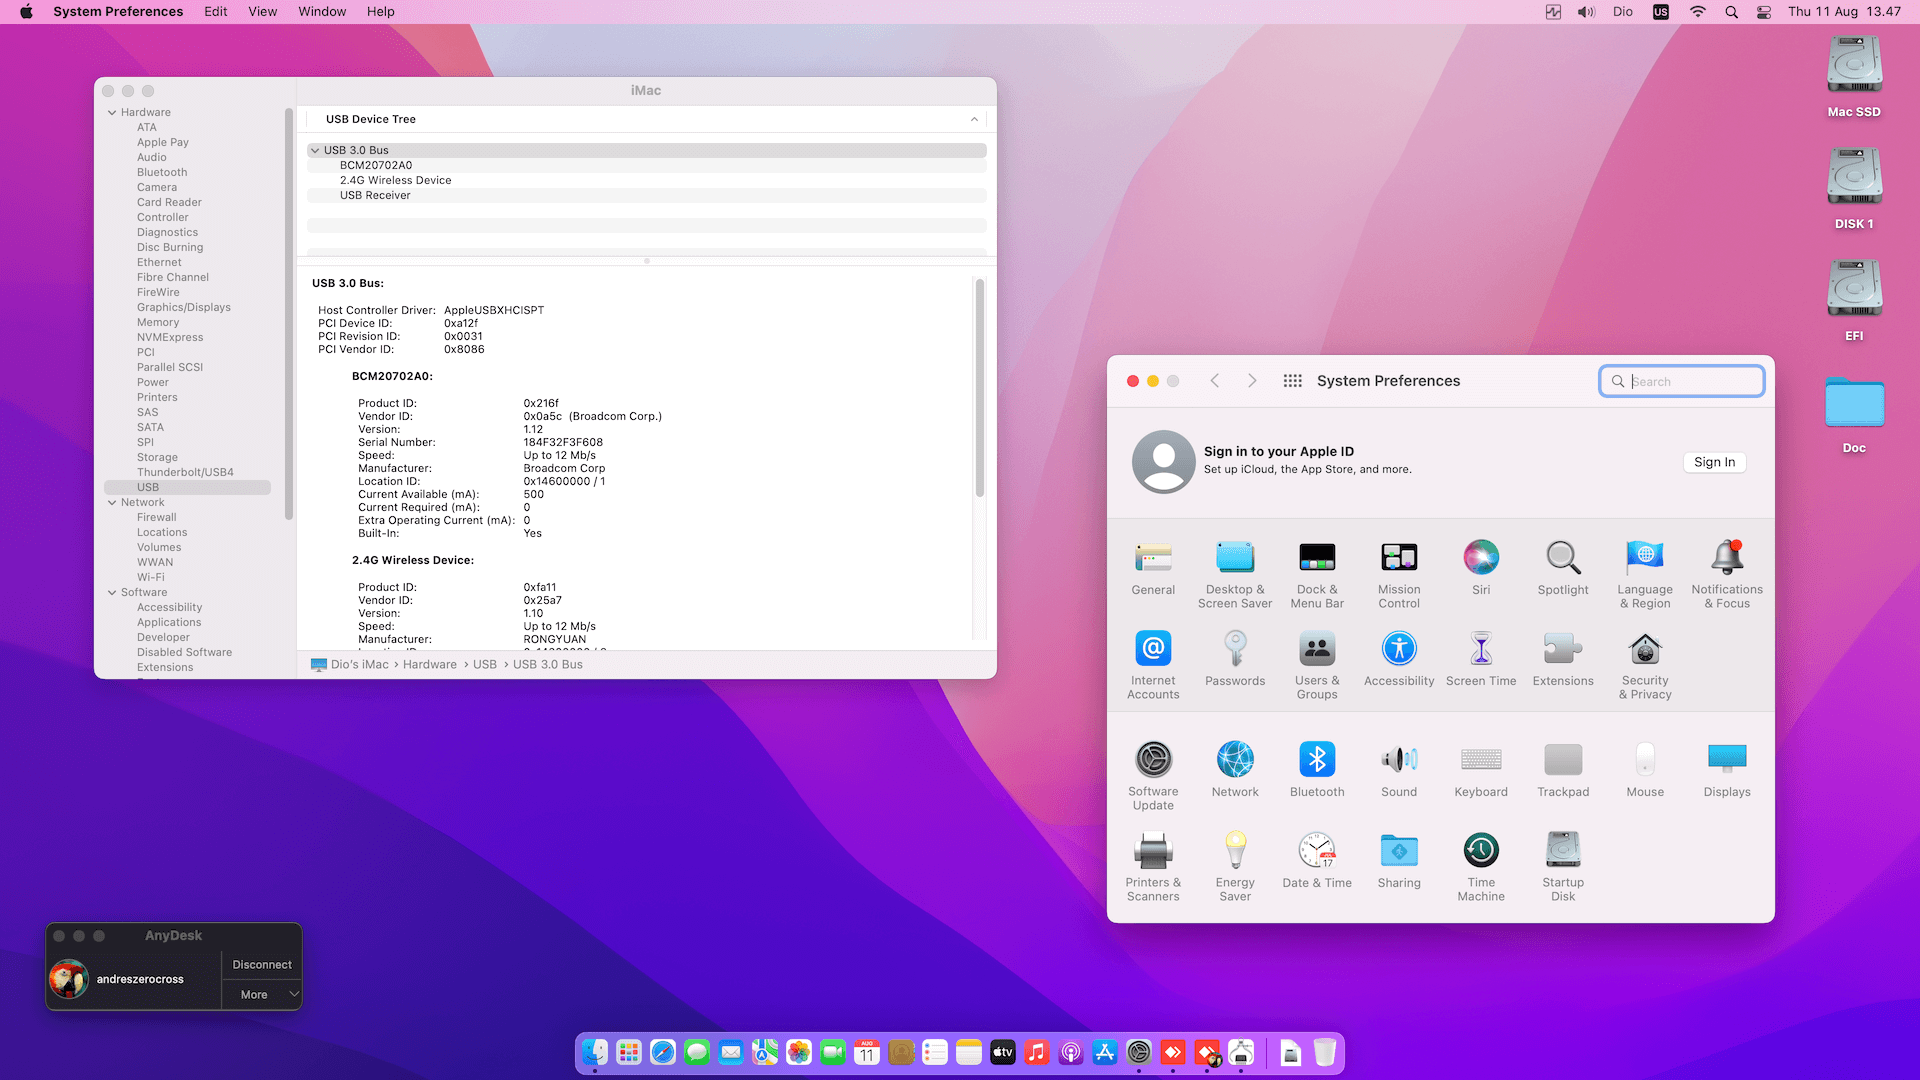Select Graphics/Displays in sidebar
This screenshot has height=1080, width=1920.
point(184,307)
